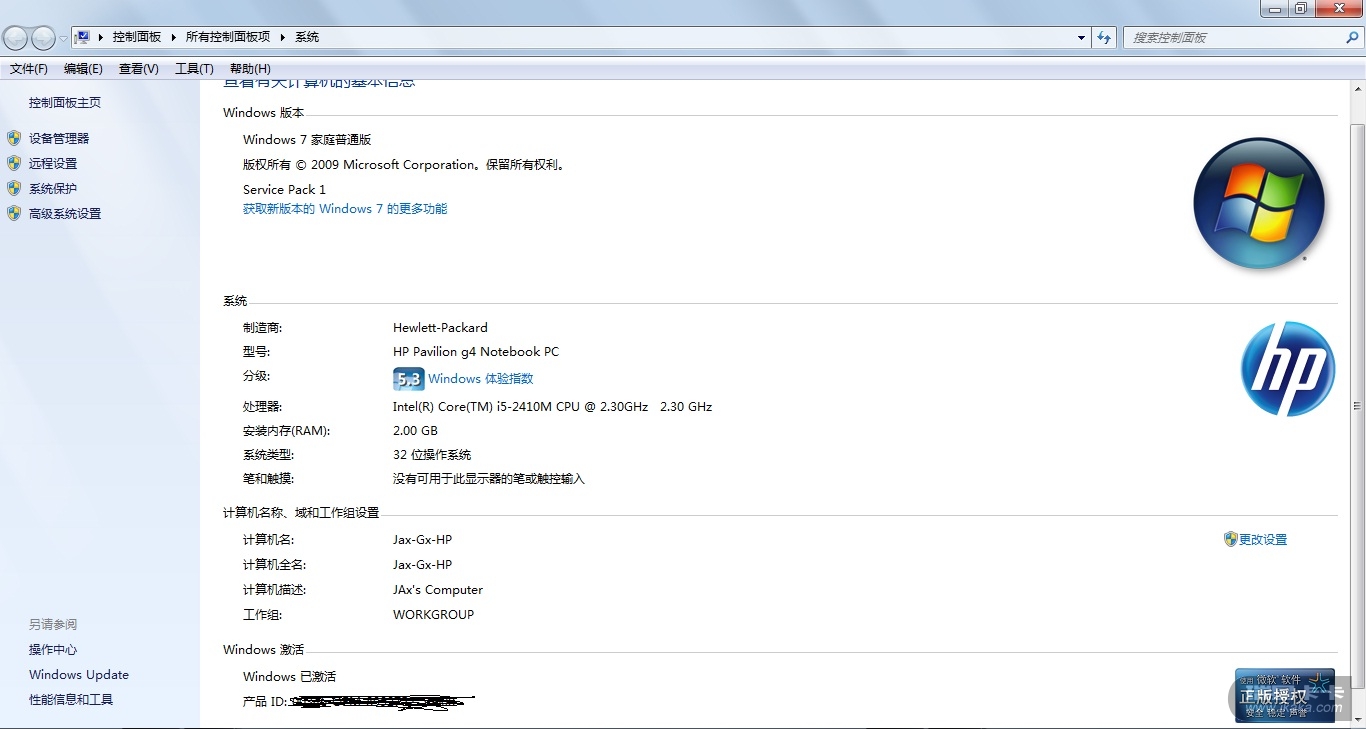
Task: Click the HP Pavilion g4 Notebook PC text
Action: (476, 352)
